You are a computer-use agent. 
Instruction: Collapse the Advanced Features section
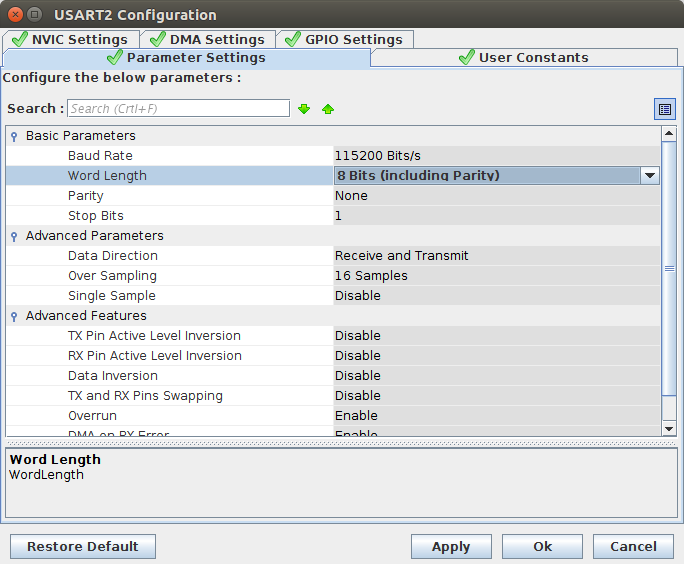tap(14, 316)
